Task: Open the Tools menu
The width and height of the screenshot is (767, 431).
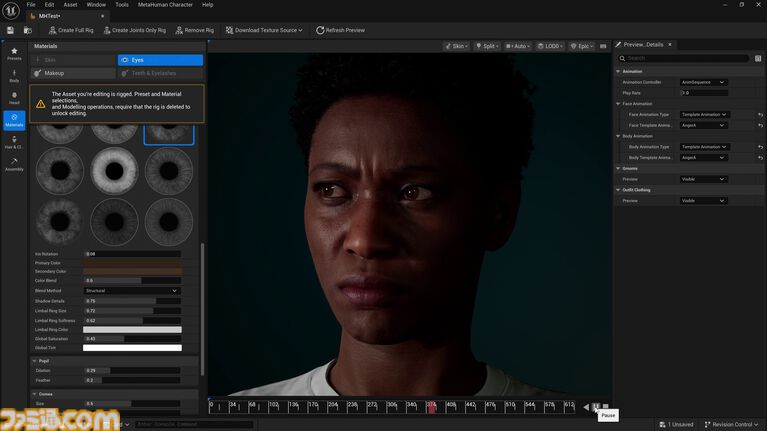Action: pyautogui.click(x=122, y=4)
